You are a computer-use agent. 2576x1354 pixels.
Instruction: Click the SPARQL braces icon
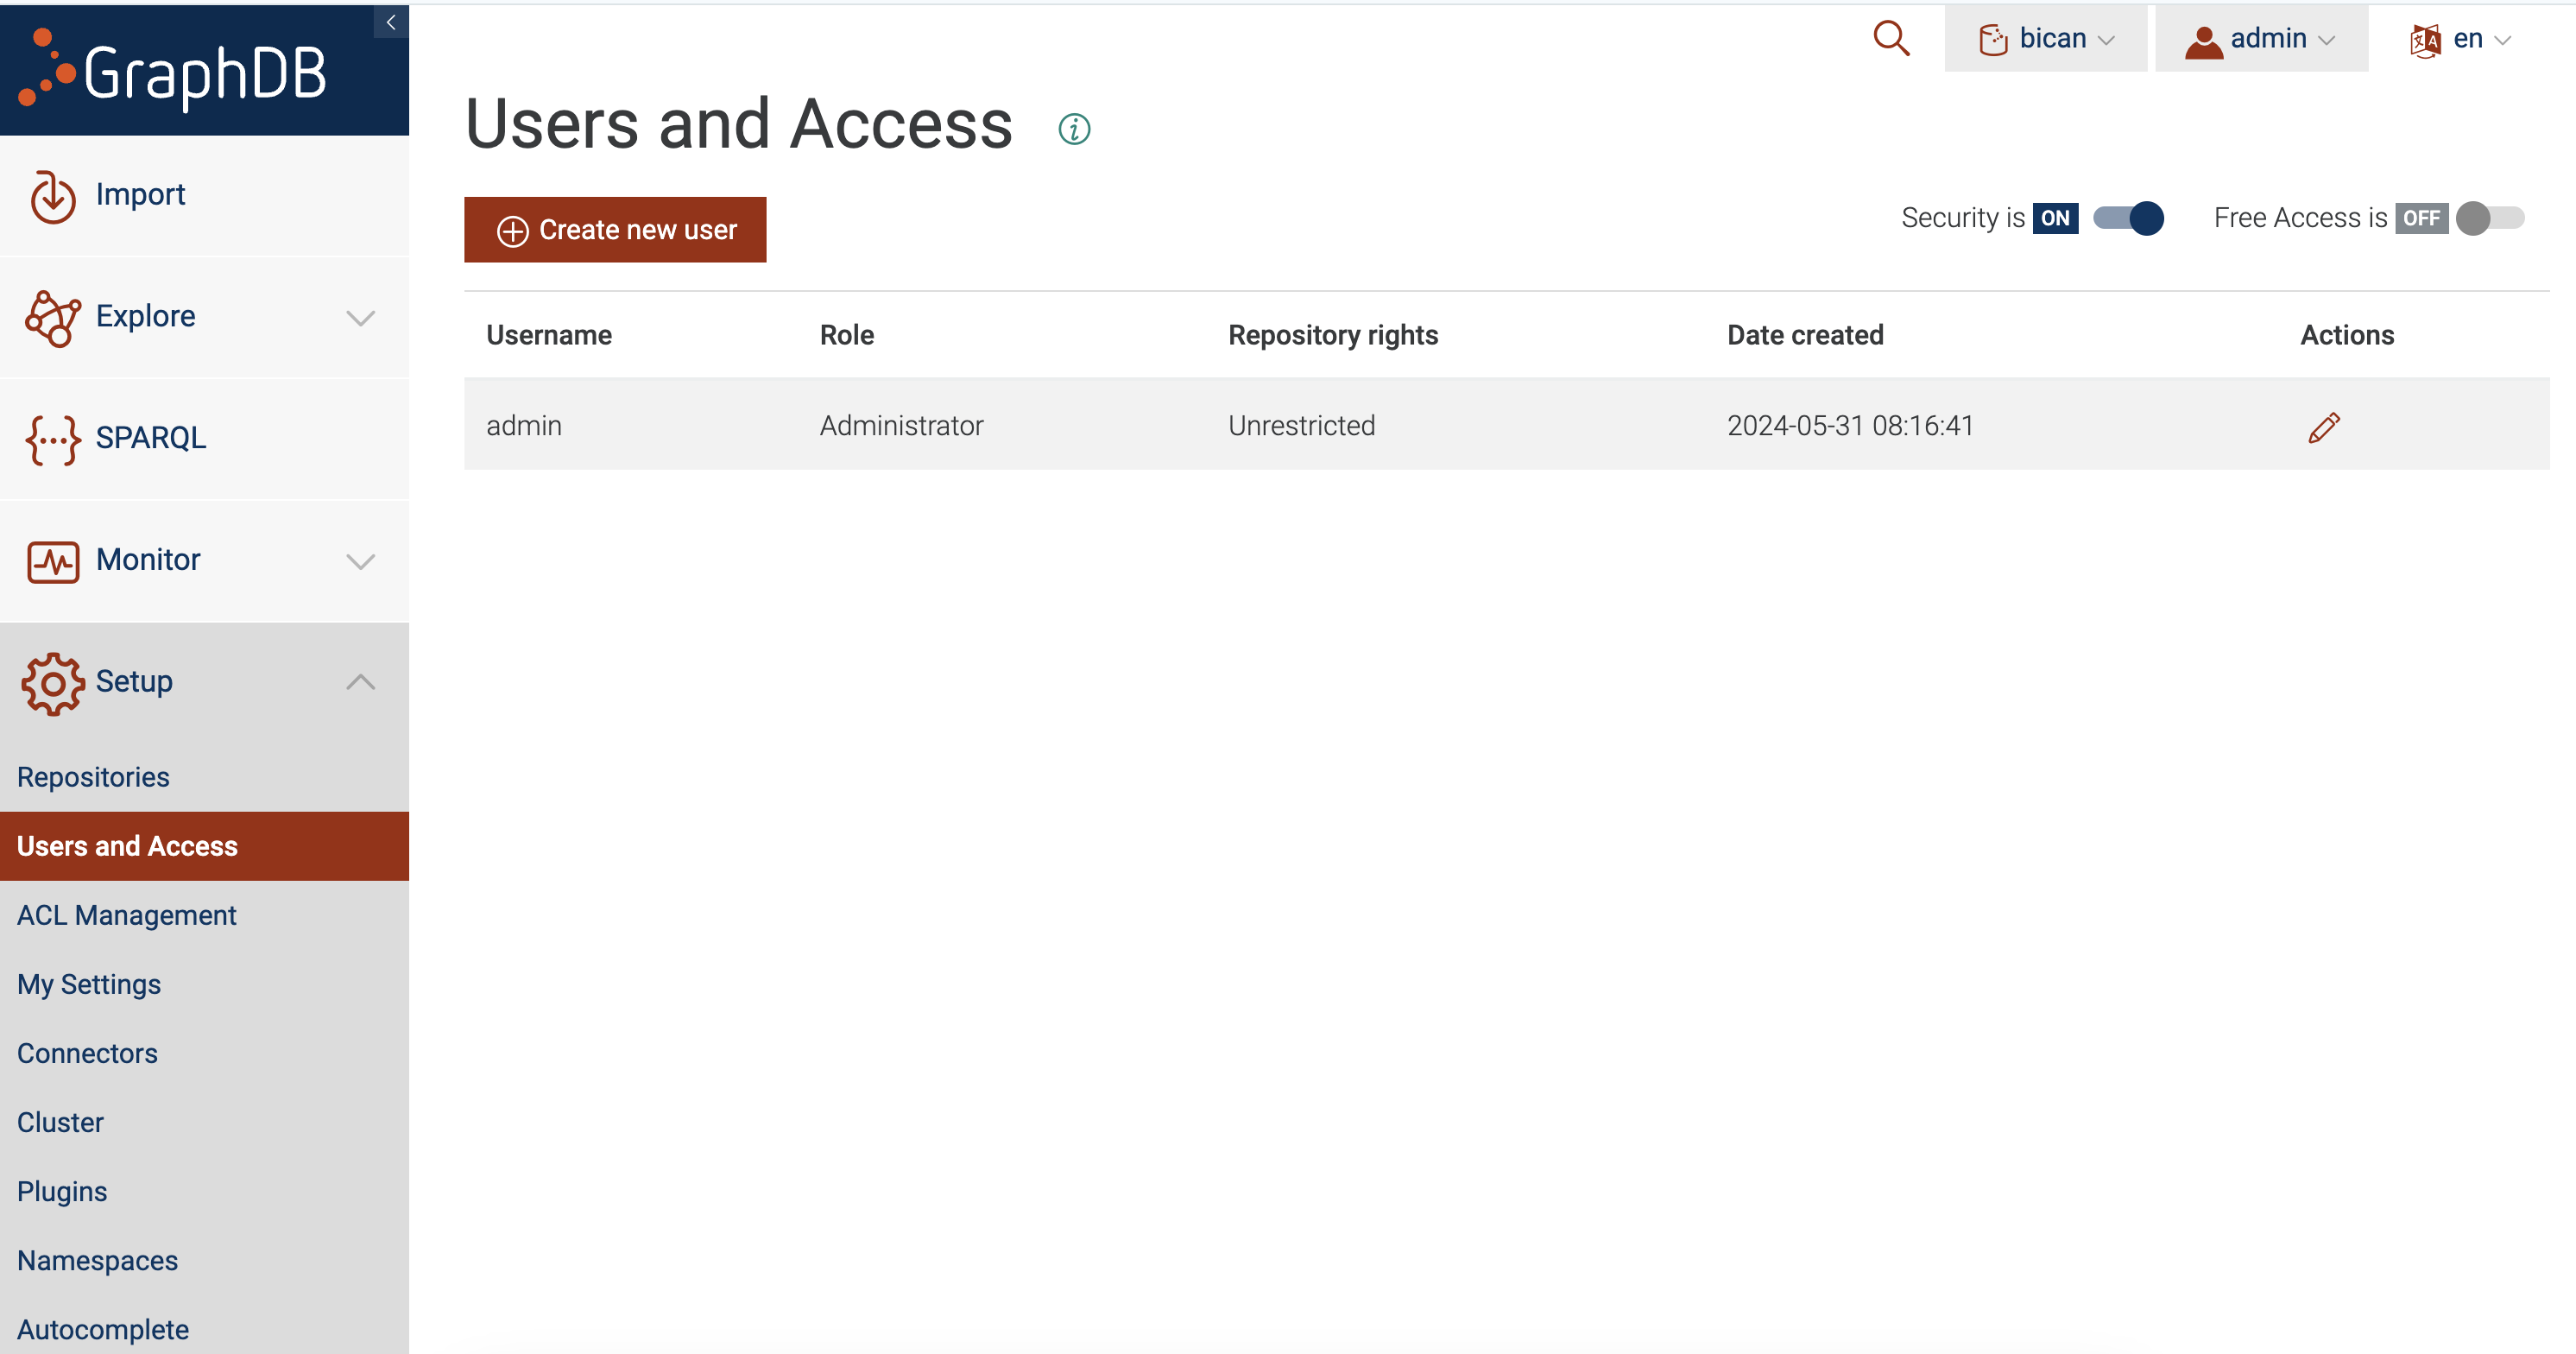52,440
